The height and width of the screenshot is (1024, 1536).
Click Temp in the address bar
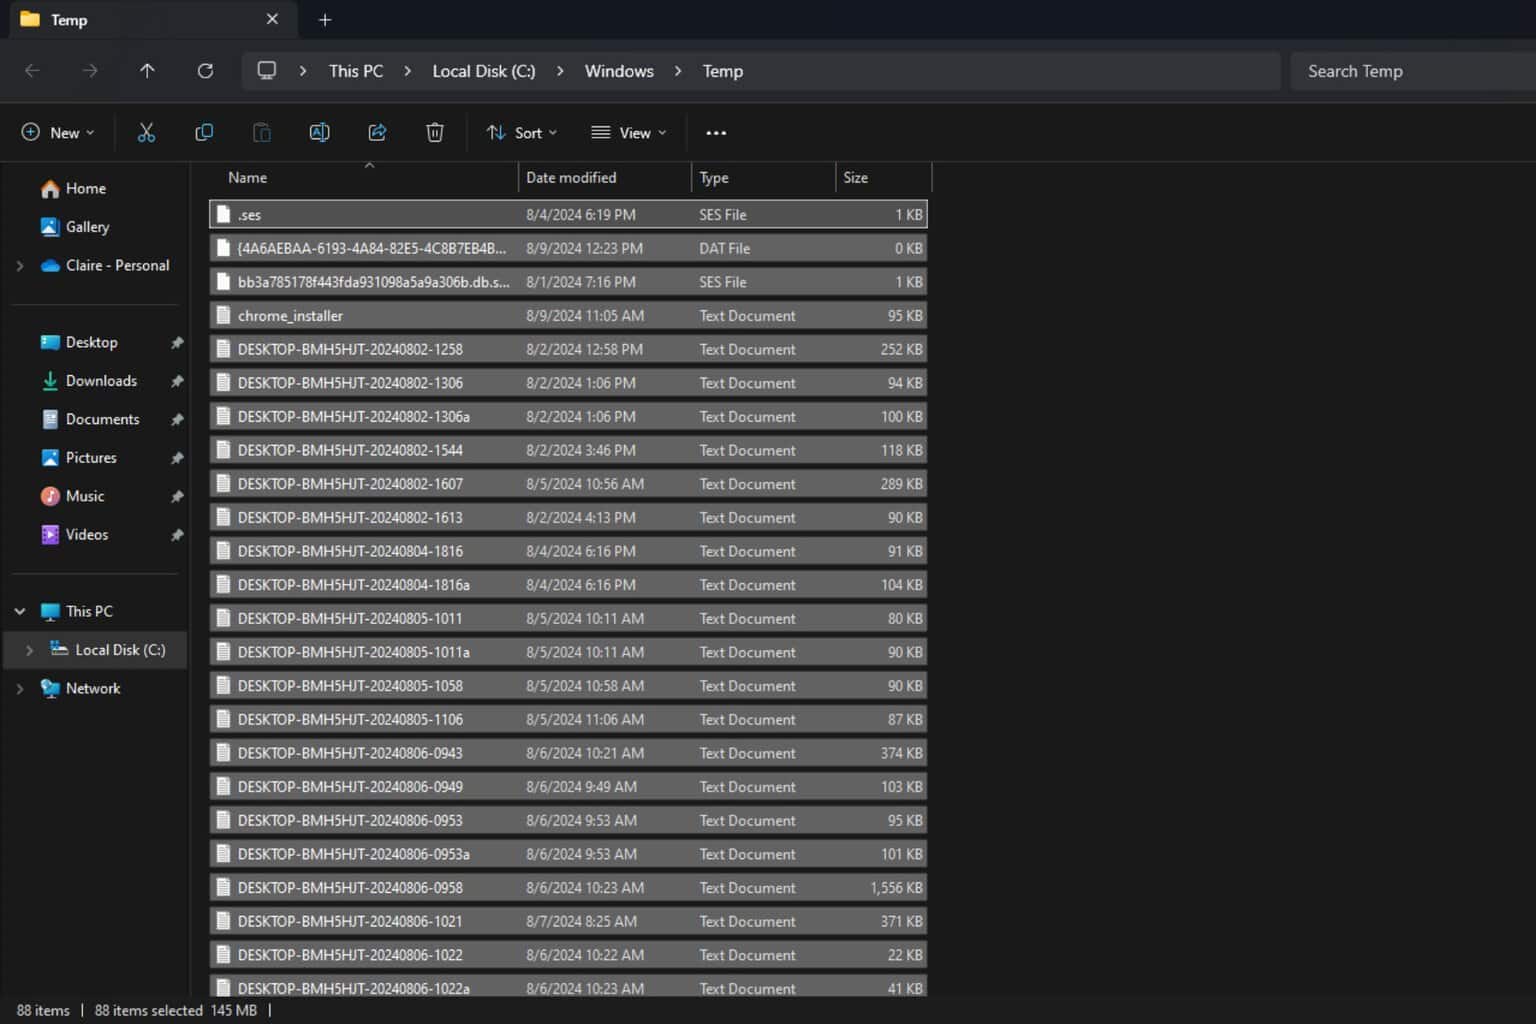click(723, 71)
